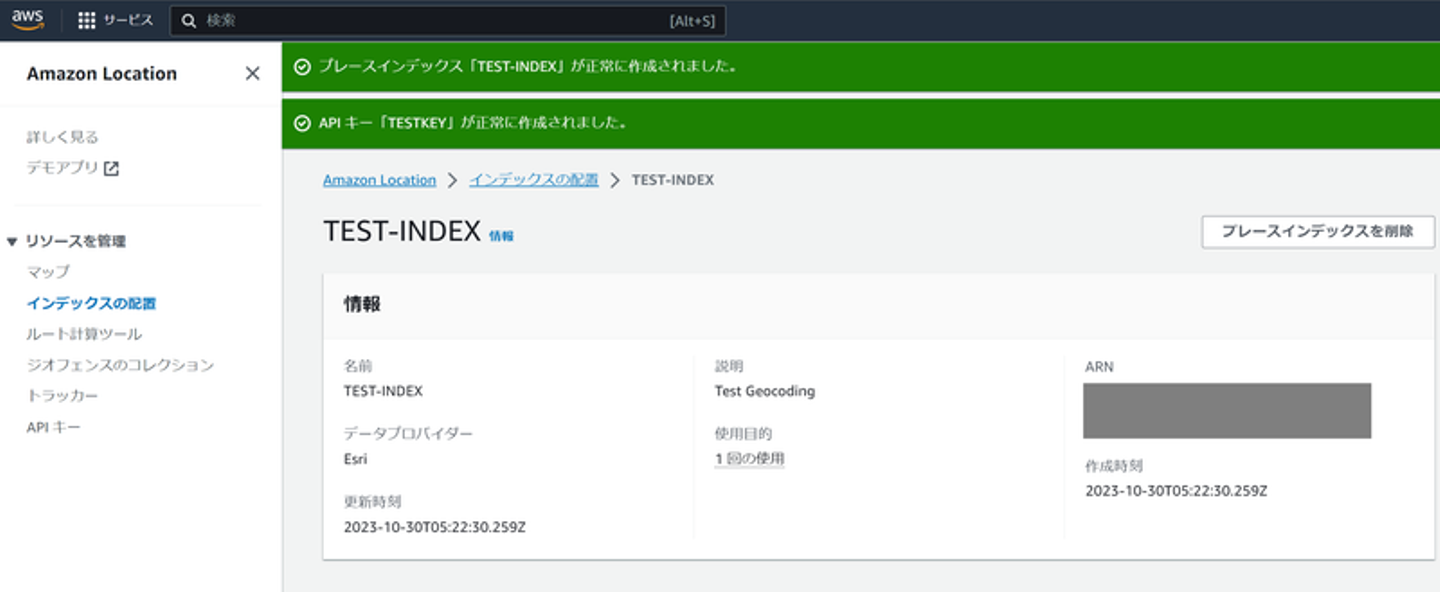Open API キー in sidebar

(54, 427)
